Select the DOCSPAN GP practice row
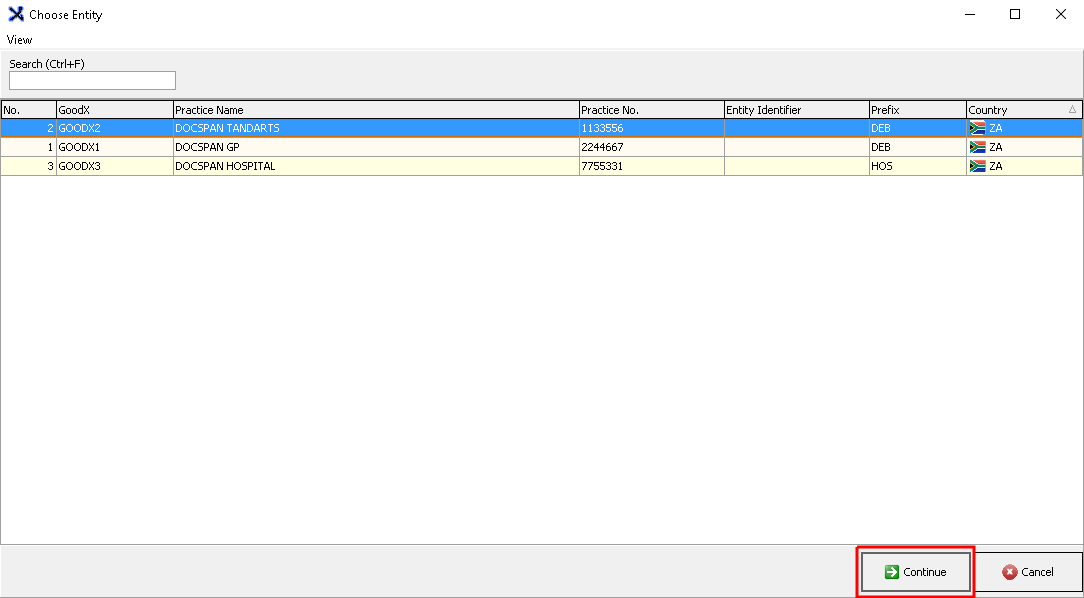Viewport: 1084px width, 598px height. tap(376, 147)
